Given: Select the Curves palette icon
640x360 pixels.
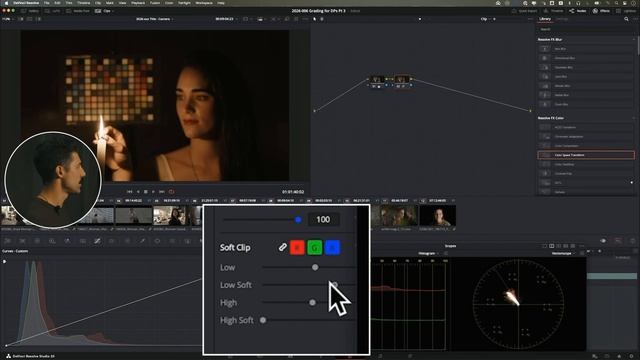Looking at the screenshot, I should 97,241.
